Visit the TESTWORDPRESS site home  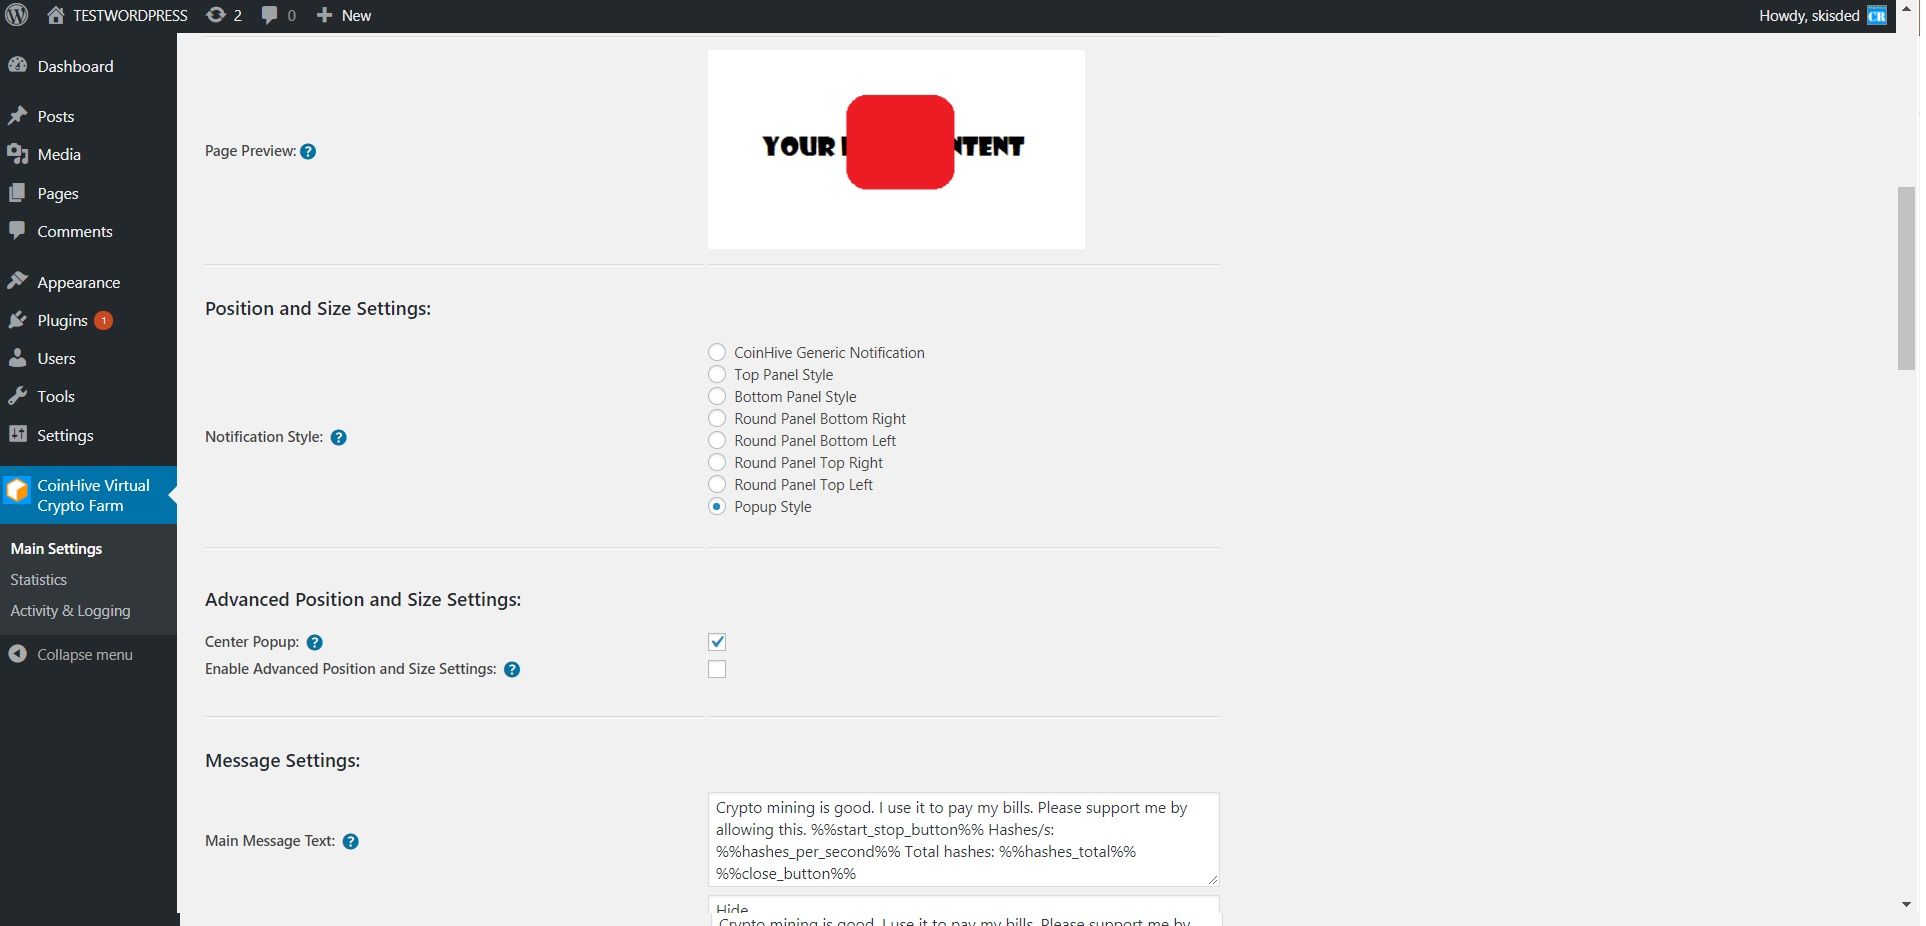pos(117,15)
